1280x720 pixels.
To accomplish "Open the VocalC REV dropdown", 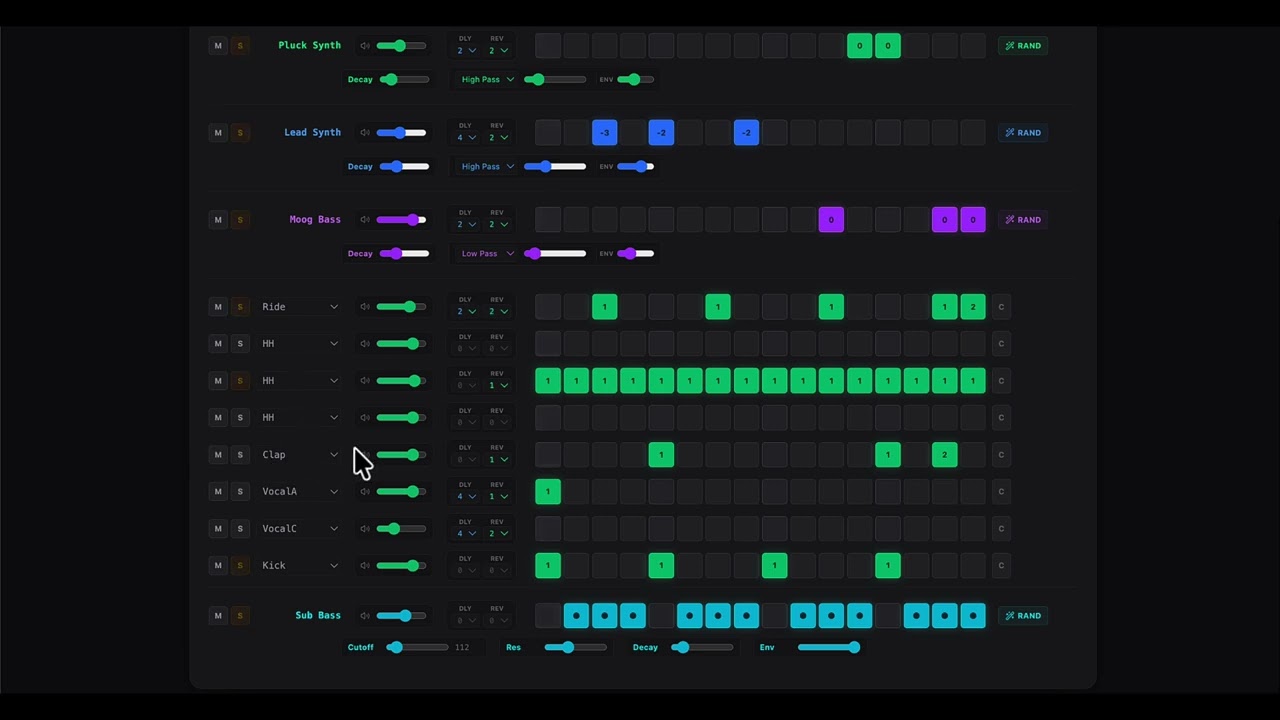I will 498,534.
